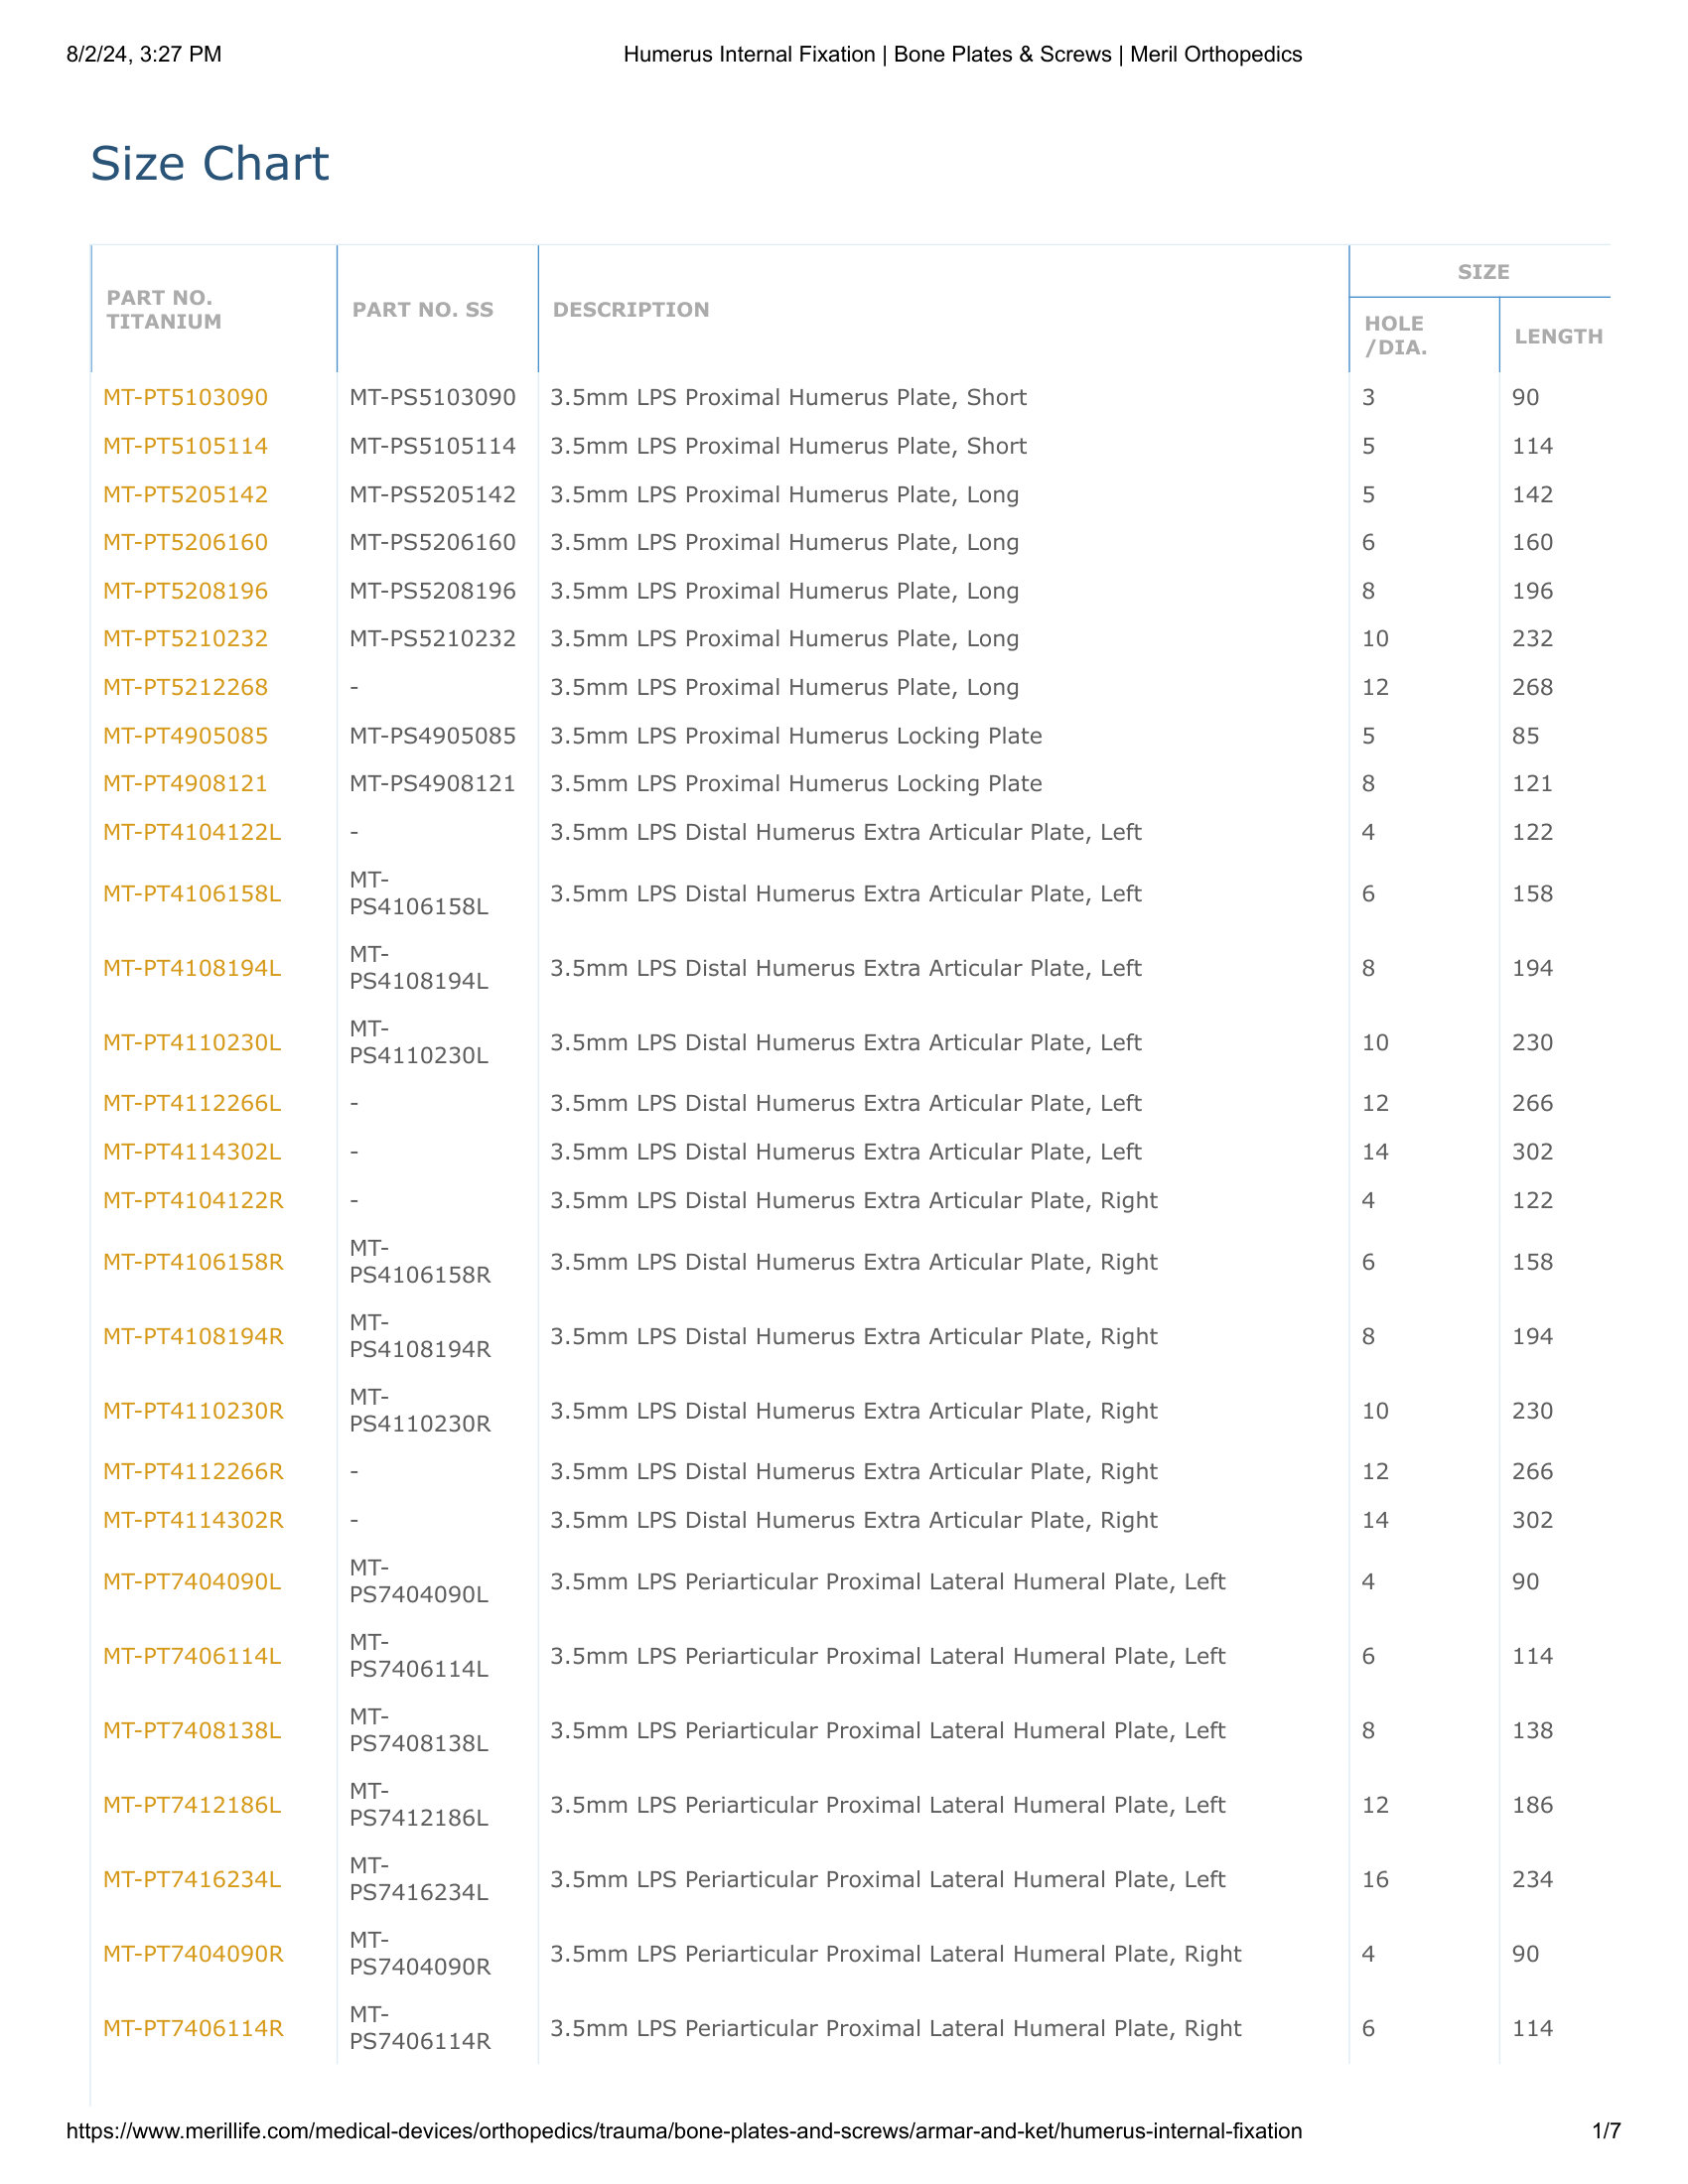This screenshot has height=2184, width=1688.
Task: Open the MT-PT4110230L titanium link
Action: click(192, 1043)
